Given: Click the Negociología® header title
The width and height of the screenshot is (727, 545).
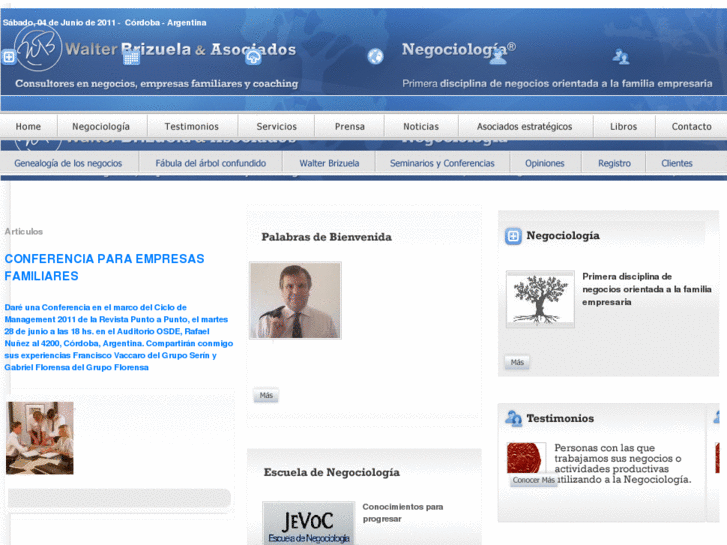Looking at the screenshot, I should click(x=459, y=49).
